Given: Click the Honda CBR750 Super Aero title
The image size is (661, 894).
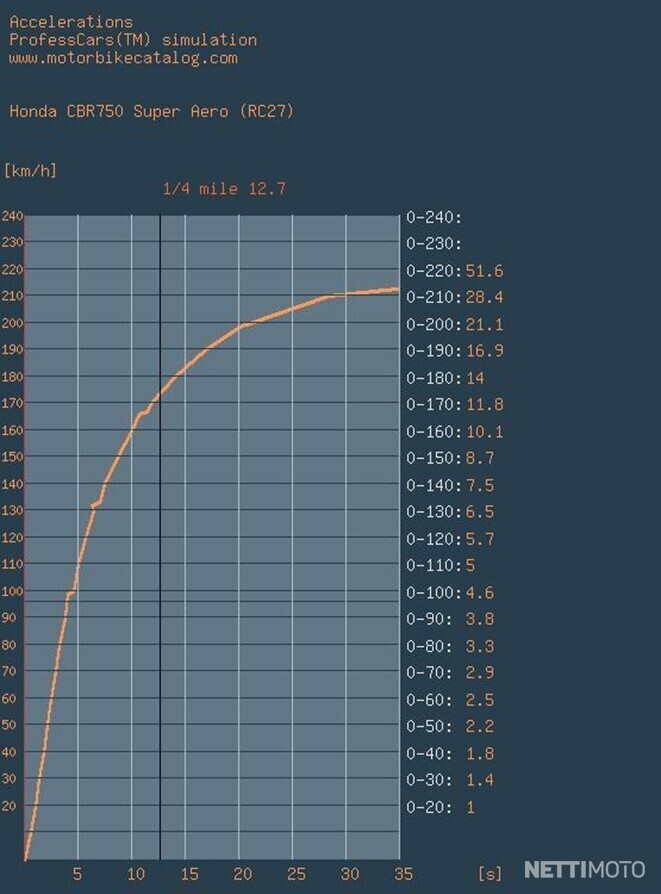Looking at the screenshot, I should pyautogui.click(x=151, y=112).
